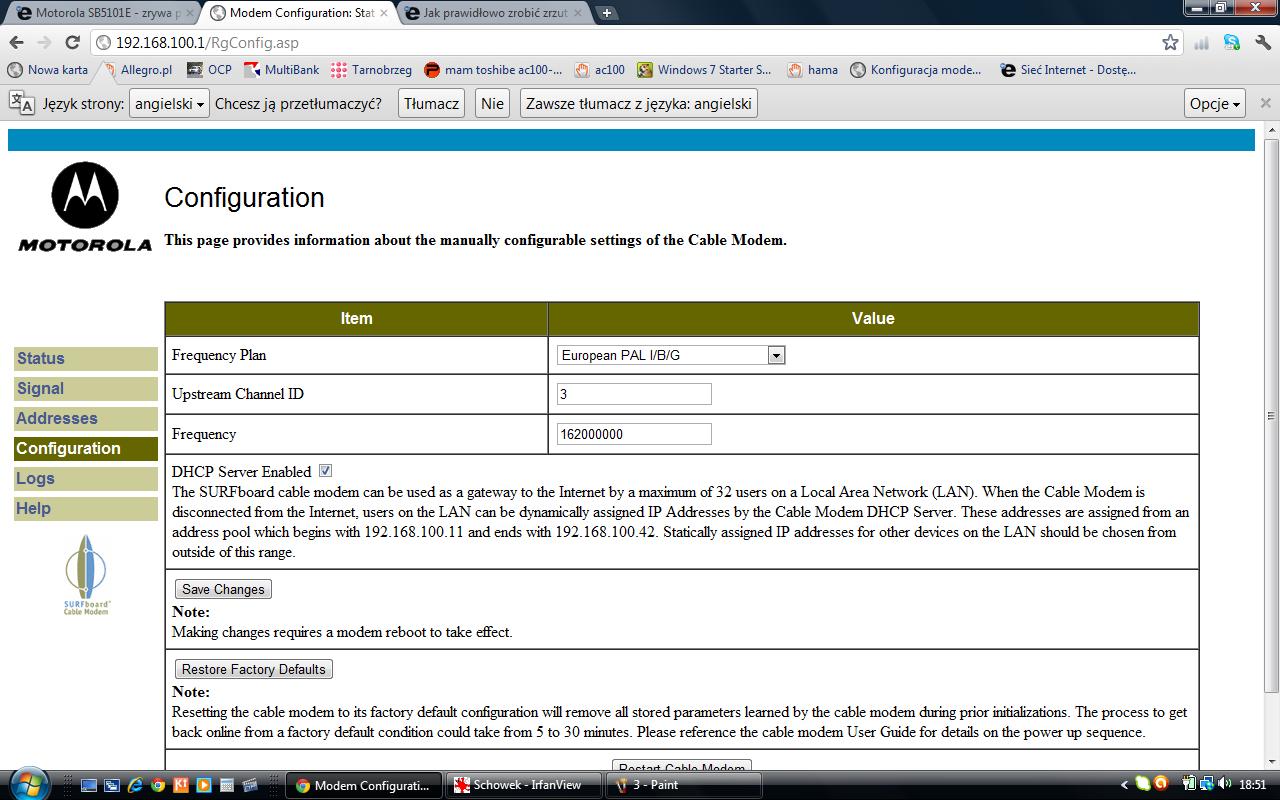1280x800 pixels.
Task: Close the Motorola SB5101E tab
Action: (190, 14)
